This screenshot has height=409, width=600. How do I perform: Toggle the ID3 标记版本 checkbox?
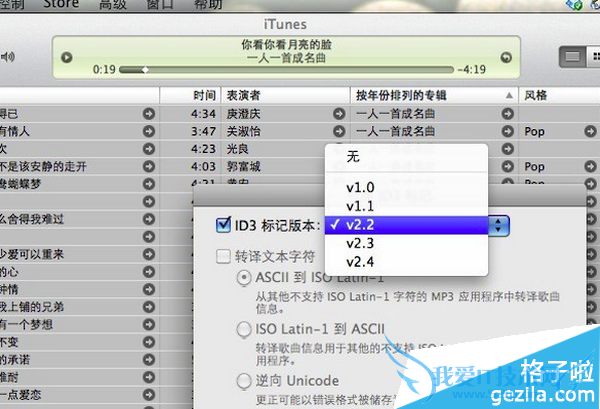coord(223,225)
